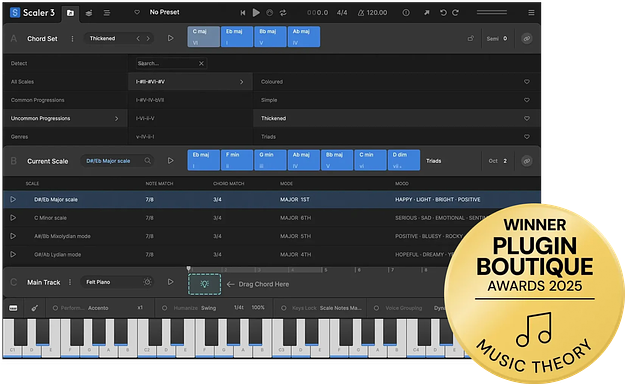Open the hamburger main menu
This screenshot has height=384, width=625.
pyautogui.click(x=531, y=13)
